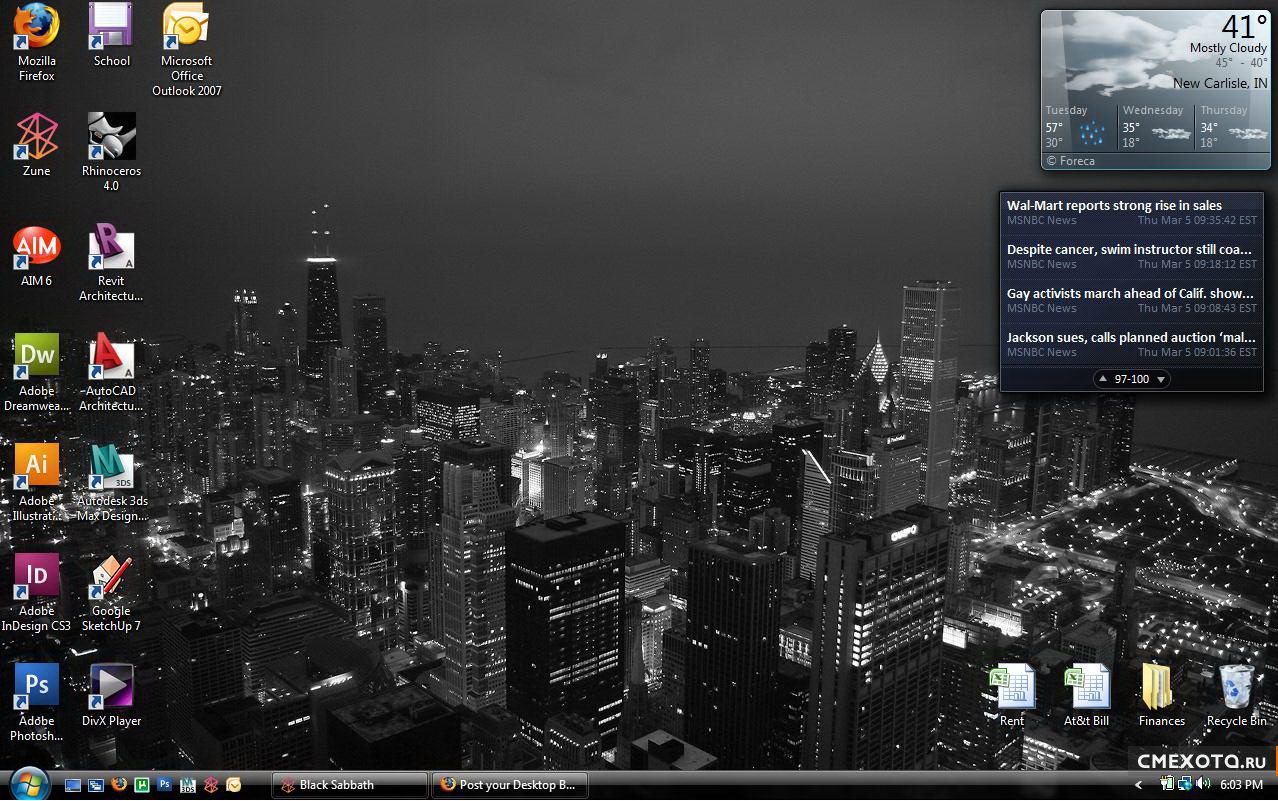Switch to Post your Desktop taskbar window
This screenshot has height=801, width=1278.
pyautogui.click(x=509, y=785)
